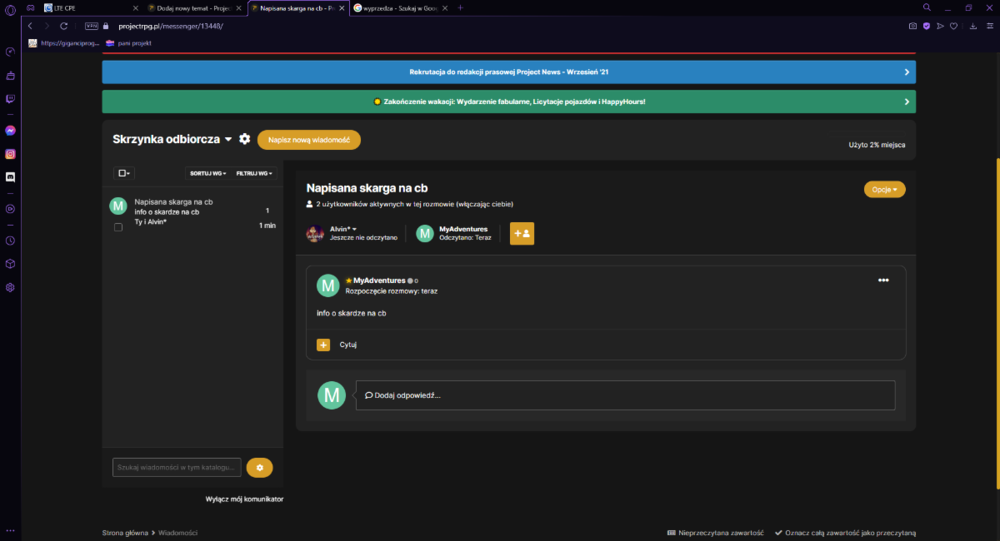This screenshot has height=541, width=1000.
Task: Open the Zakończenie wakacji announcement banner
Action: point(509,101)
